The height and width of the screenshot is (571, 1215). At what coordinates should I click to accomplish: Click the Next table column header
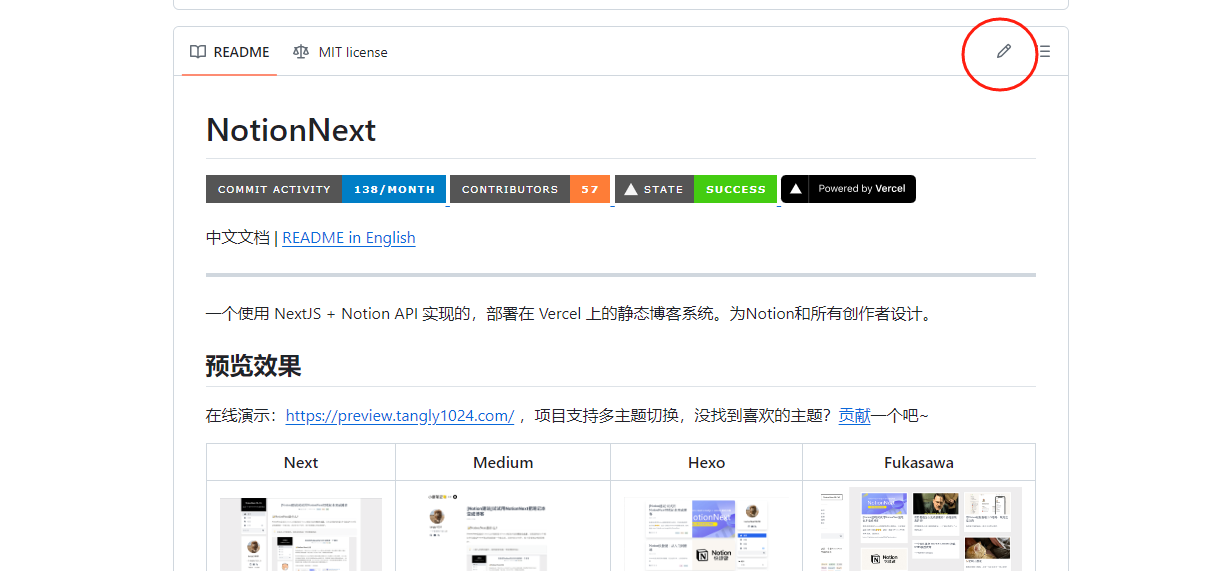tap(301, 462)
